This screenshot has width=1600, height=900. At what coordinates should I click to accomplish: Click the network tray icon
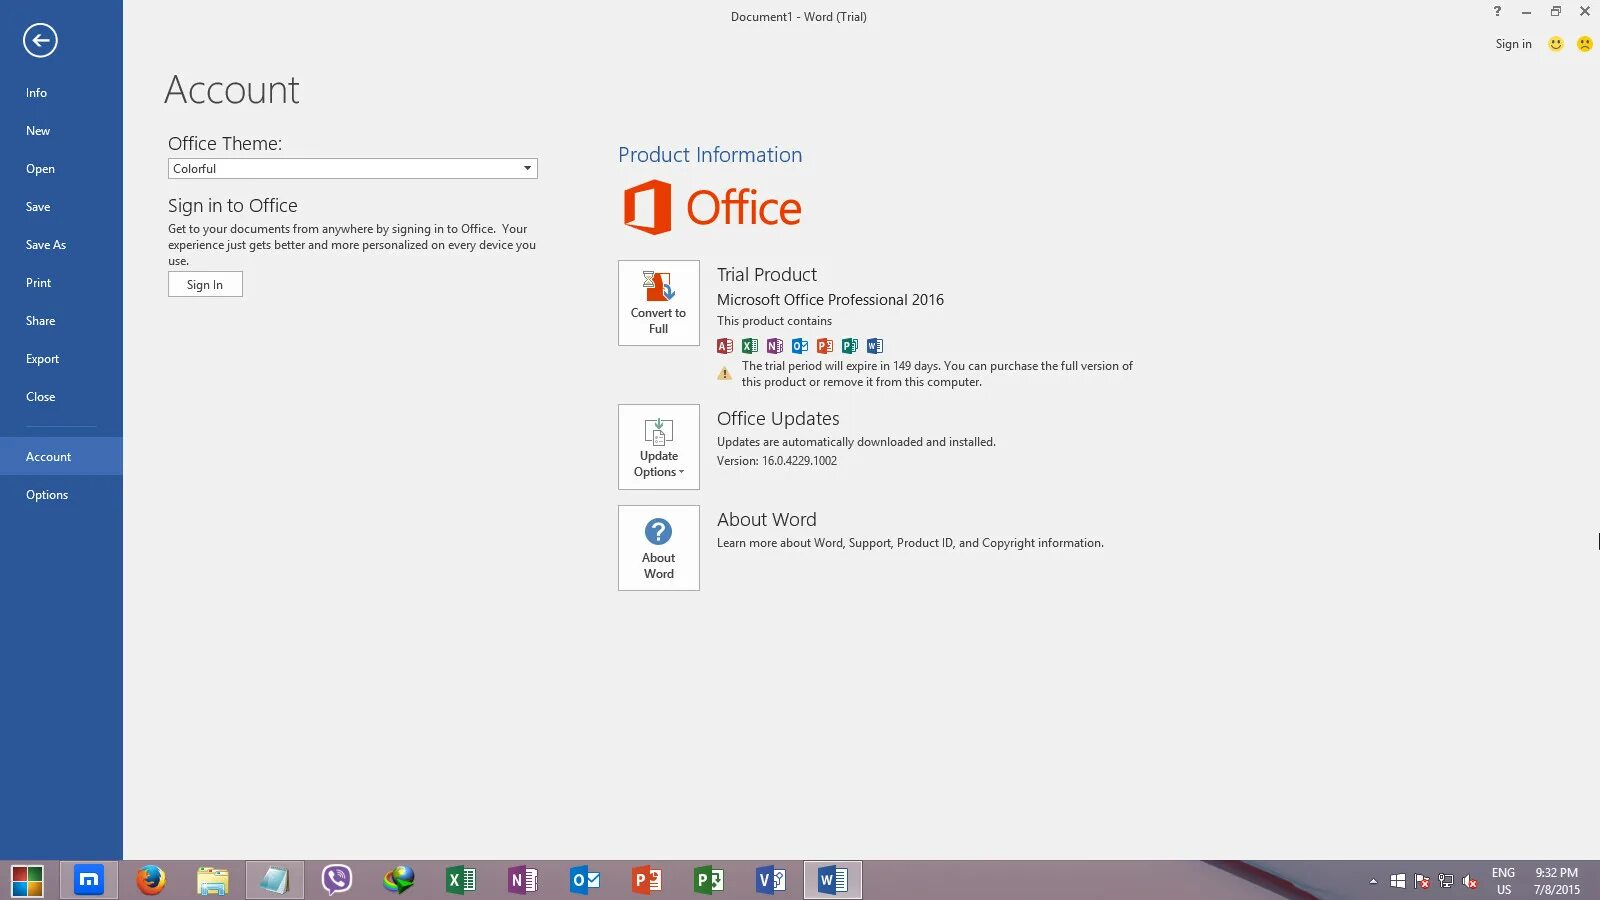(x=1446, y=881)
